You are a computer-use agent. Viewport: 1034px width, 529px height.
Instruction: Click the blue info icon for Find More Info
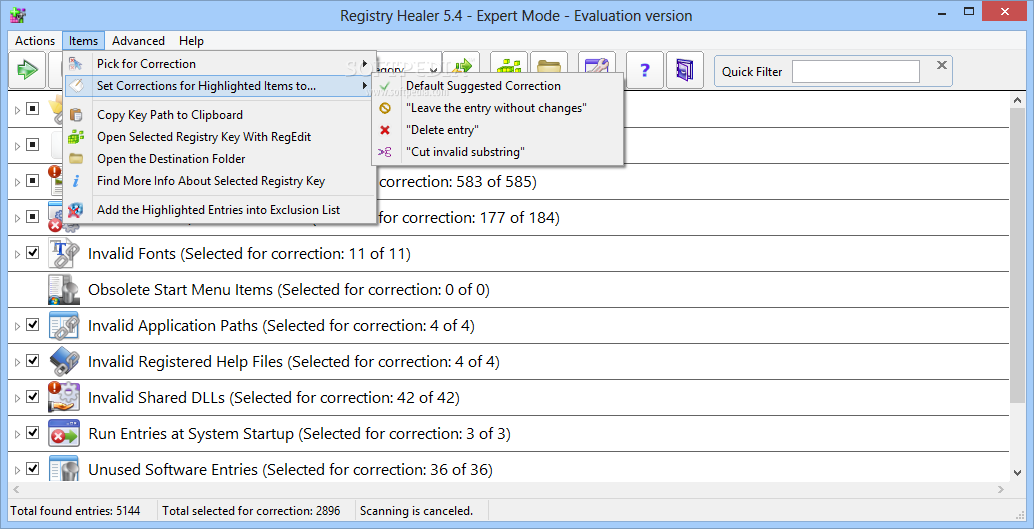click(76, 181)
